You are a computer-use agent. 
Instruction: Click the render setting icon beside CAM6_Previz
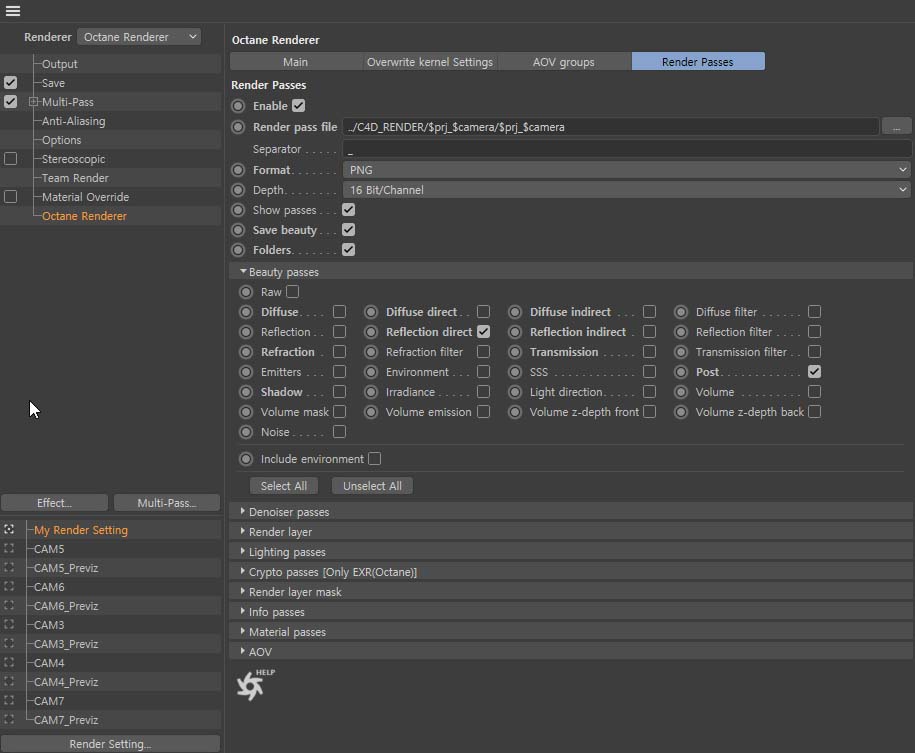tap(9, 605)
